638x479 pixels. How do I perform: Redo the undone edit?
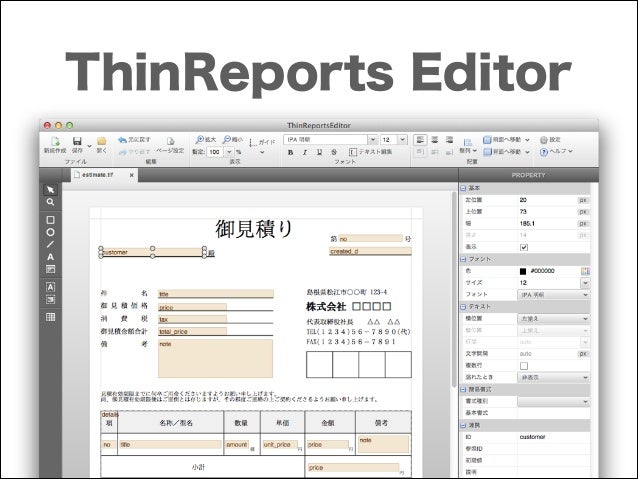tap(134, 151)
